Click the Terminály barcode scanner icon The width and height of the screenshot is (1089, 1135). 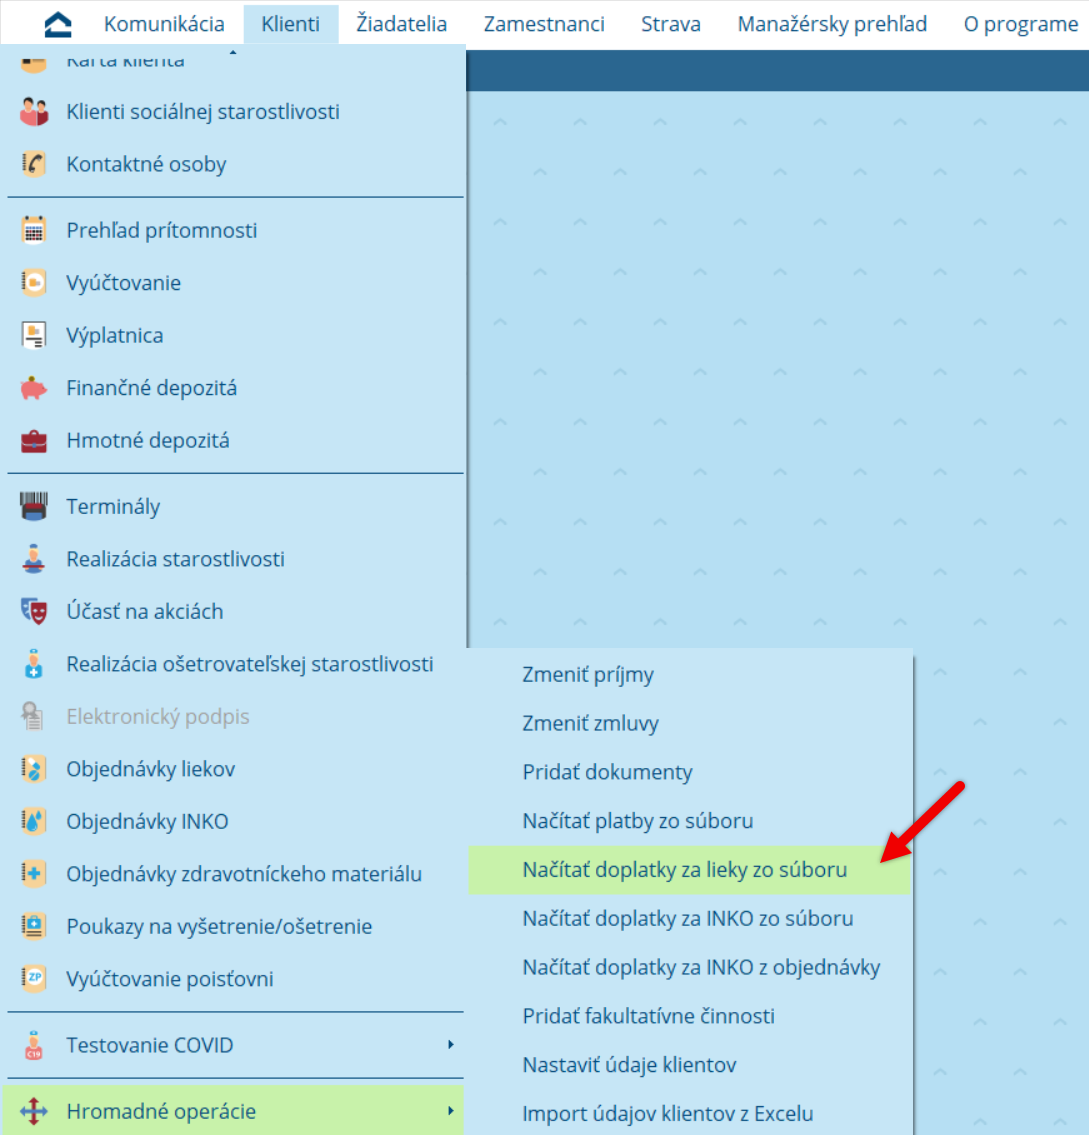[33, 507]
